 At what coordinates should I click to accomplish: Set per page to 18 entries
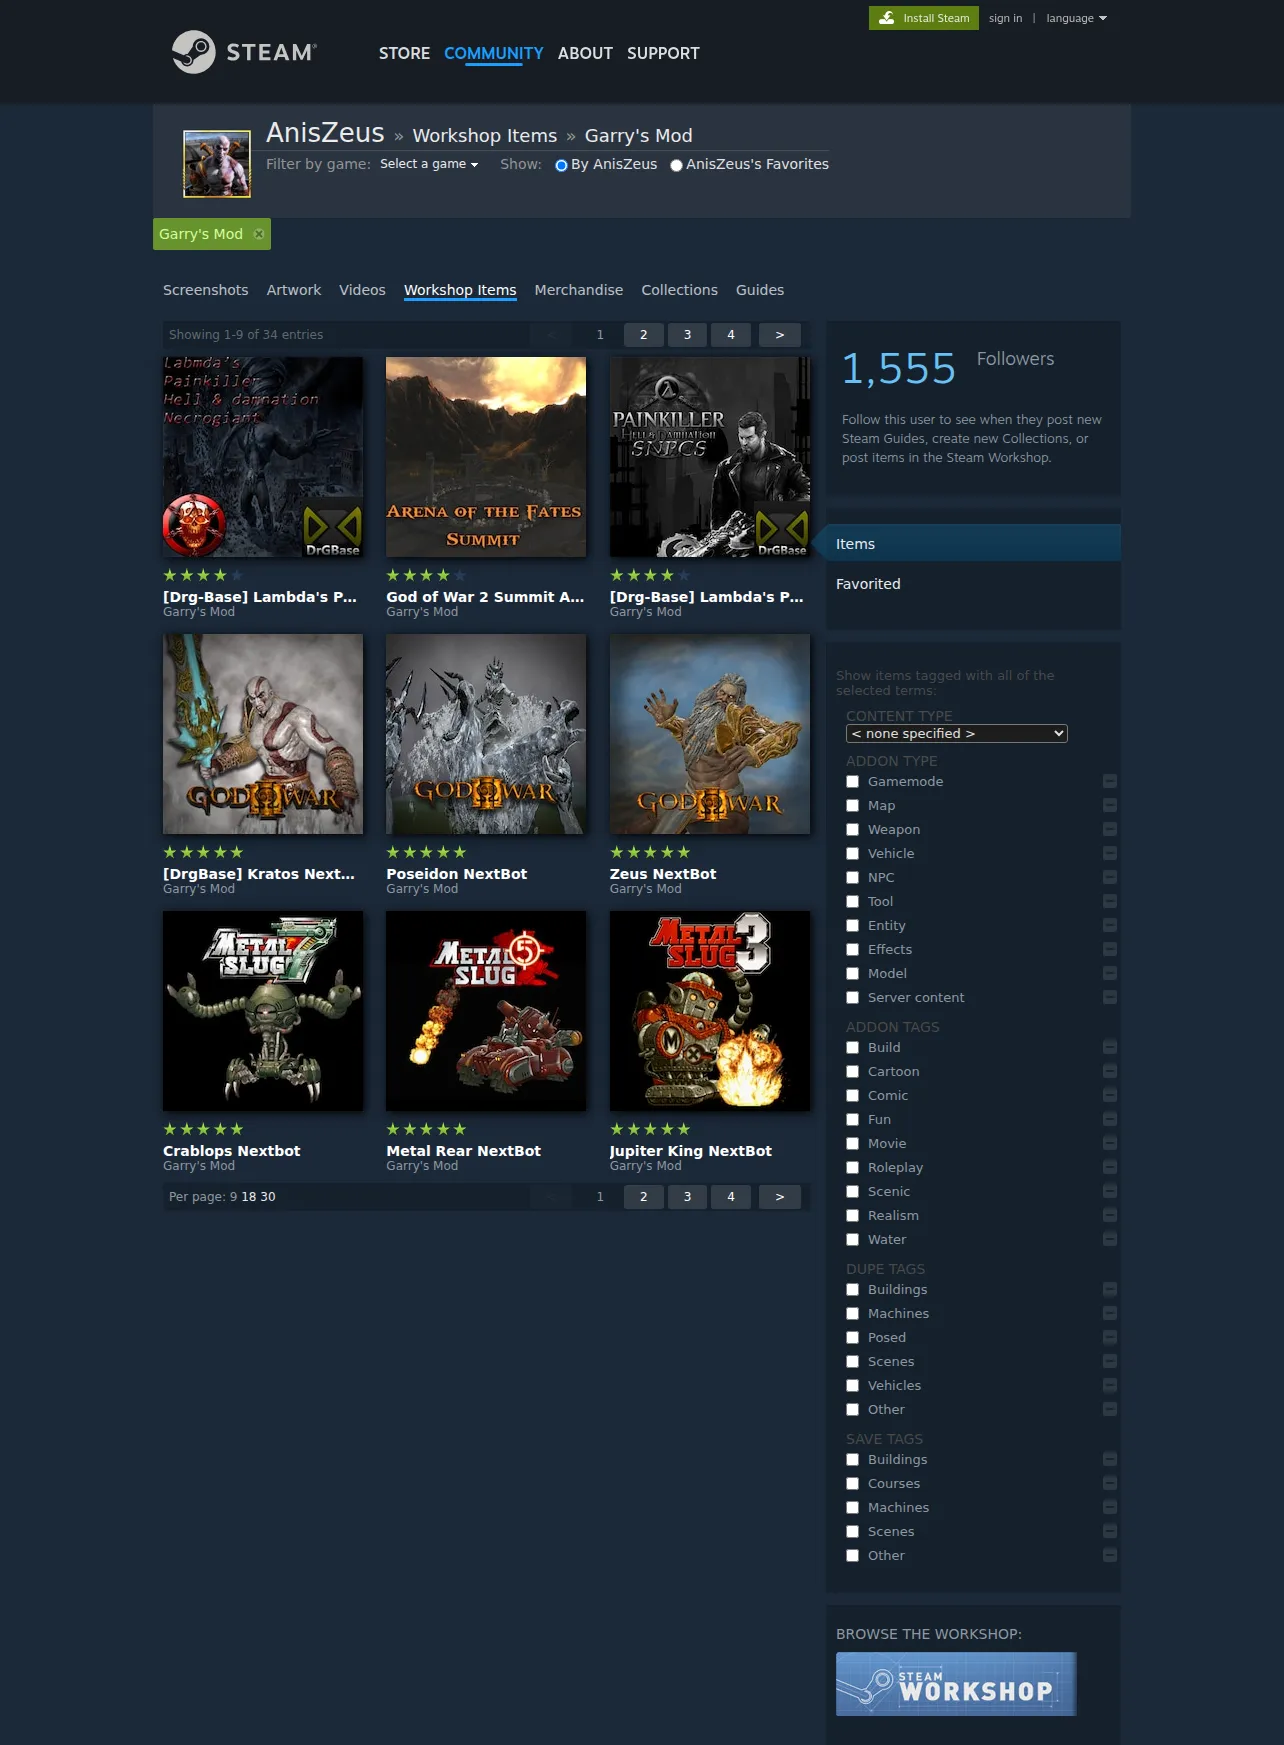249,1197
